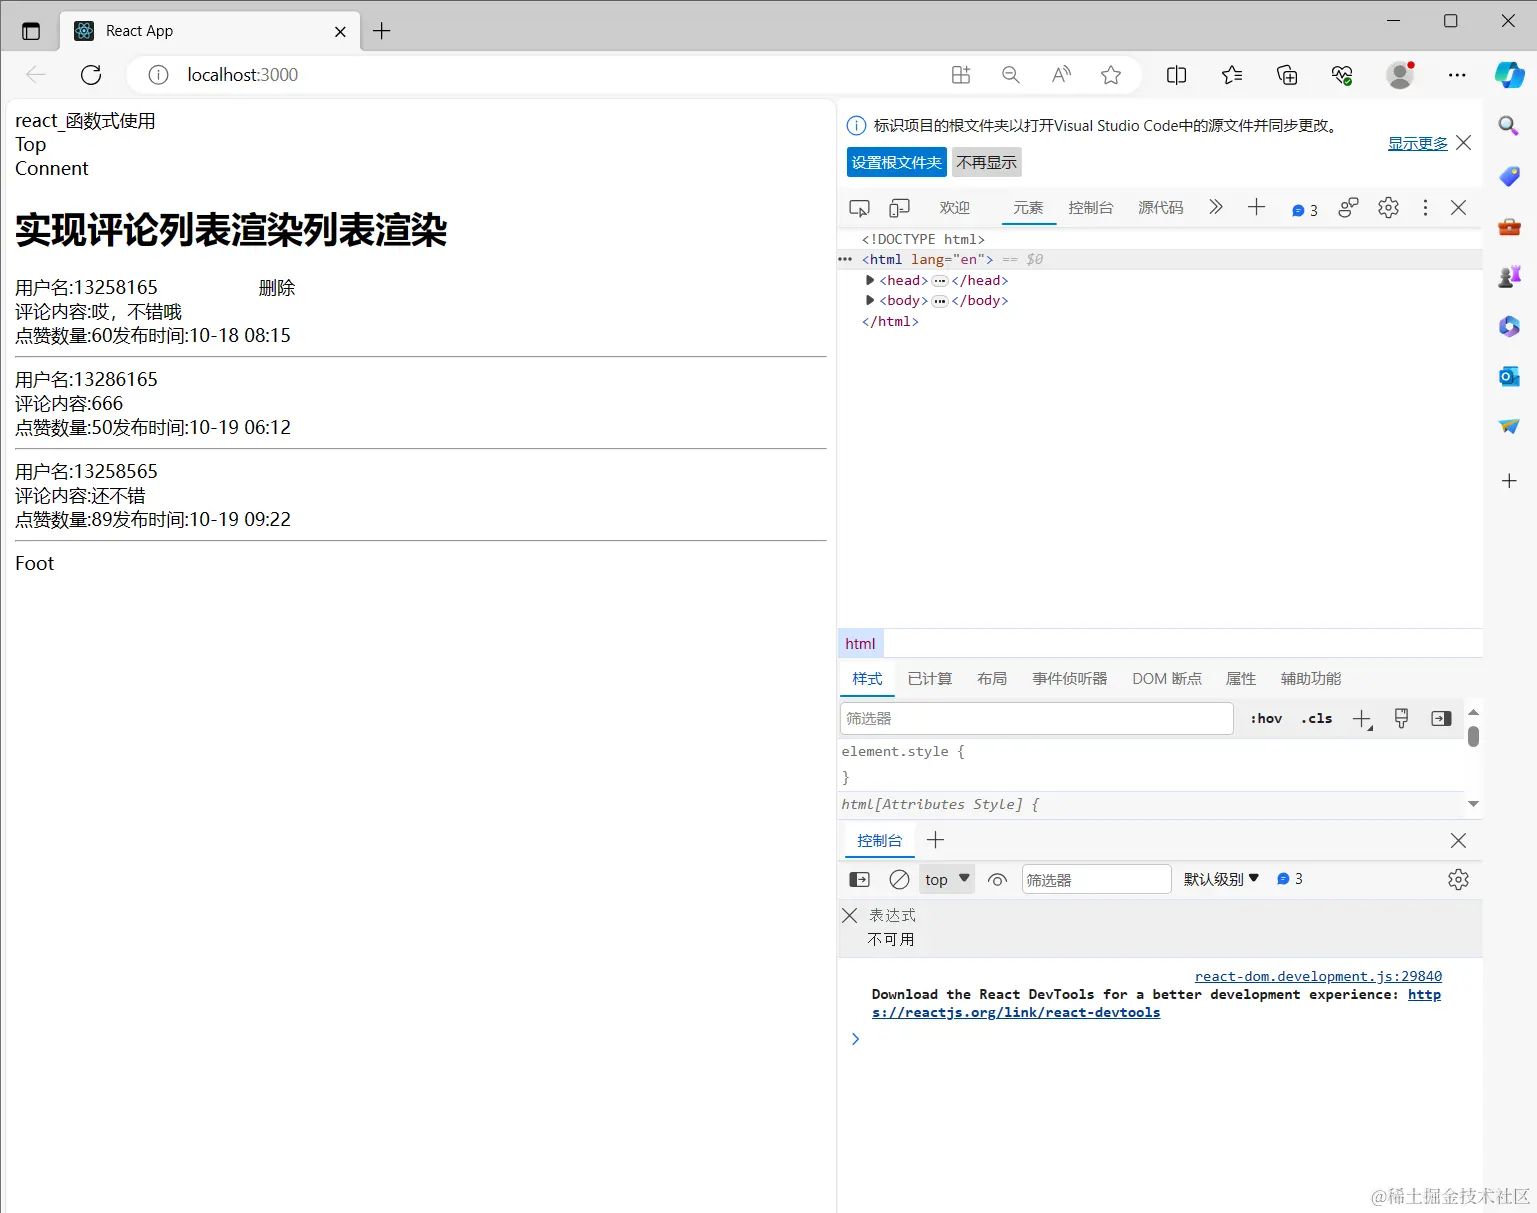Open browser essentials heart icon
This screenshot has height=1213, width=1537.
[x=1342, y=75]
